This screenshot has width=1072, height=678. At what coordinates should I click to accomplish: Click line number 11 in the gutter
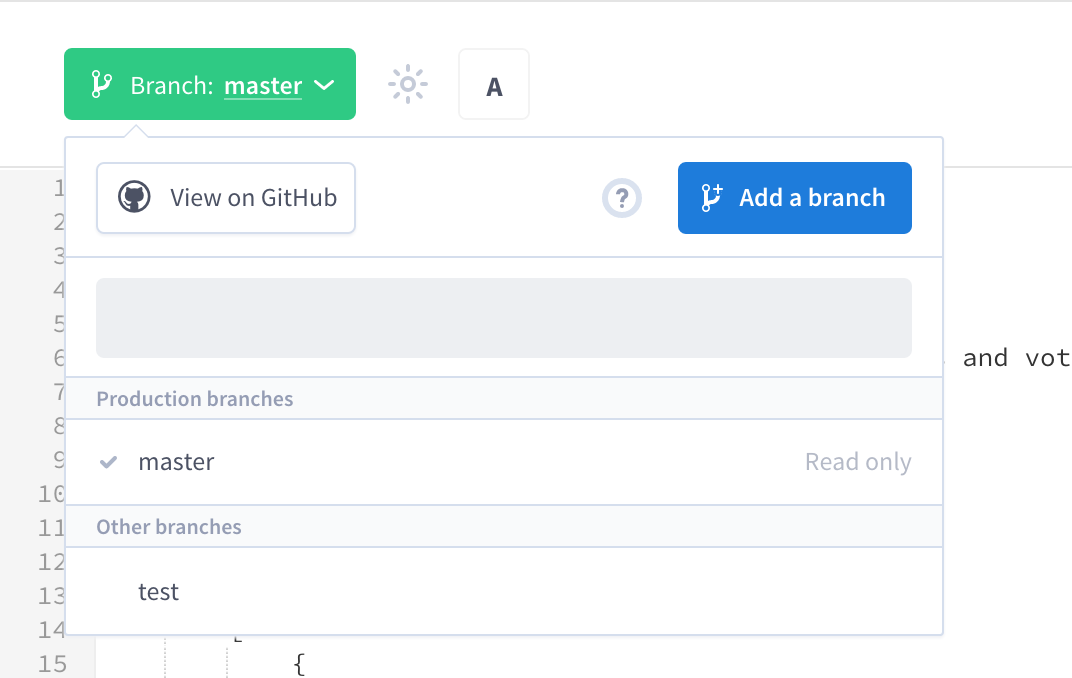(x=51, y=528)
